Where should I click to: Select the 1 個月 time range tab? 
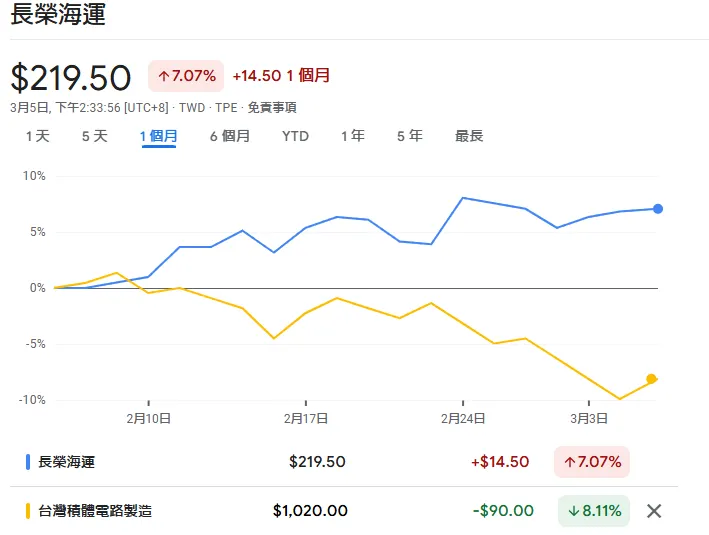click(x=158, y=136)
